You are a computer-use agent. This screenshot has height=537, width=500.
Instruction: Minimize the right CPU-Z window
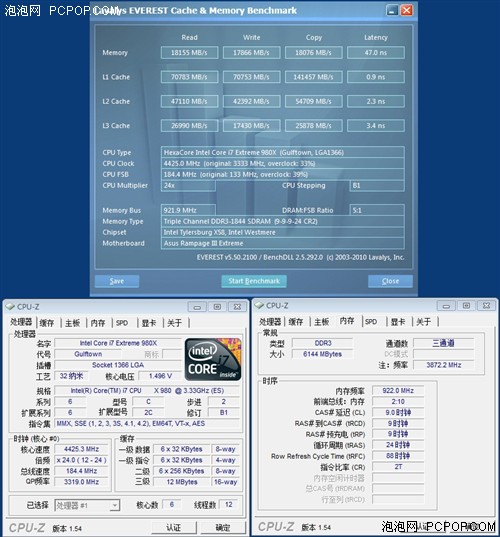pyautogui.click(x=447, y=306)
